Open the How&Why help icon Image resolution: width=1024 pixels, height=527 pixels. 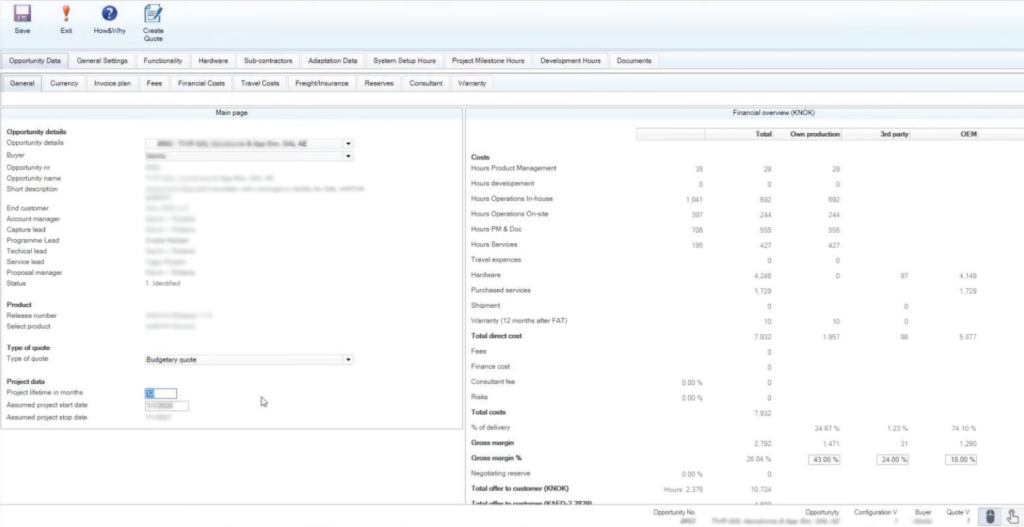click(109, 14)
